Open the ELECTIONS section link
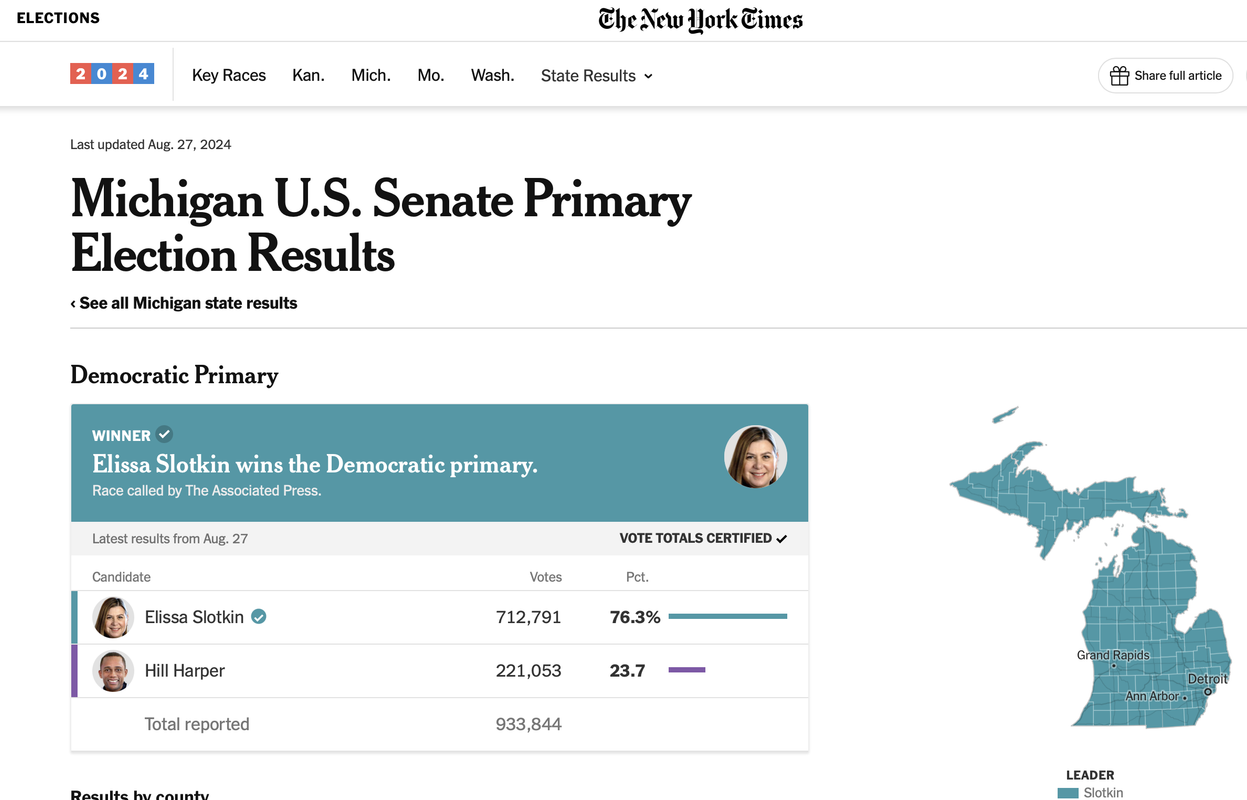 click(58, 18)
